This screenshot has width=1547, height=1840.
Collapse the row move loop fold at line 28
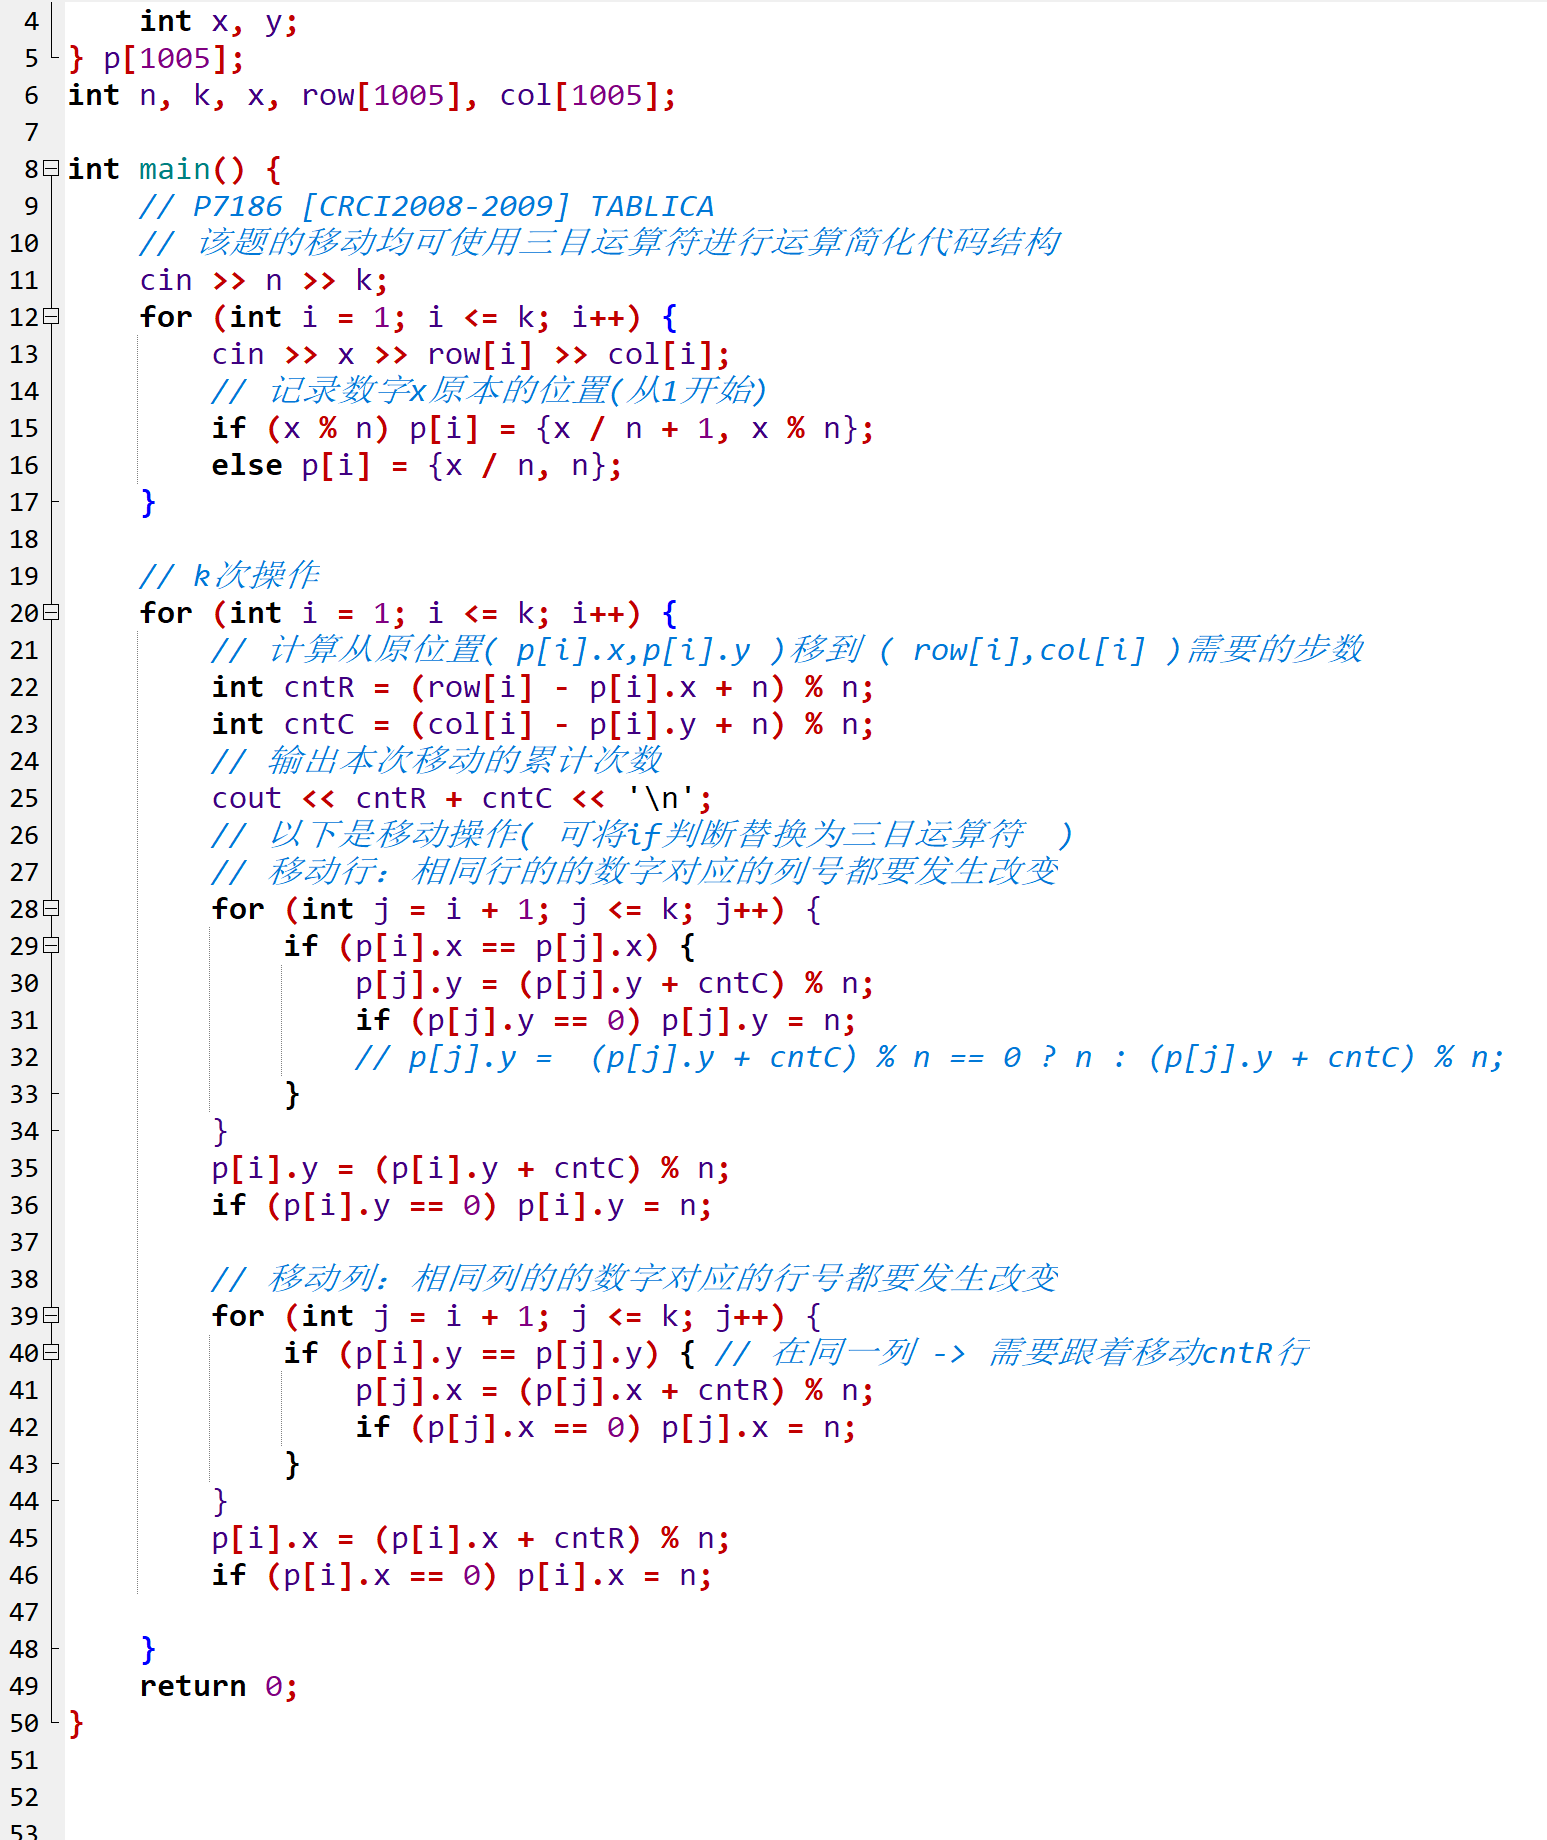[x=51, y=908]
